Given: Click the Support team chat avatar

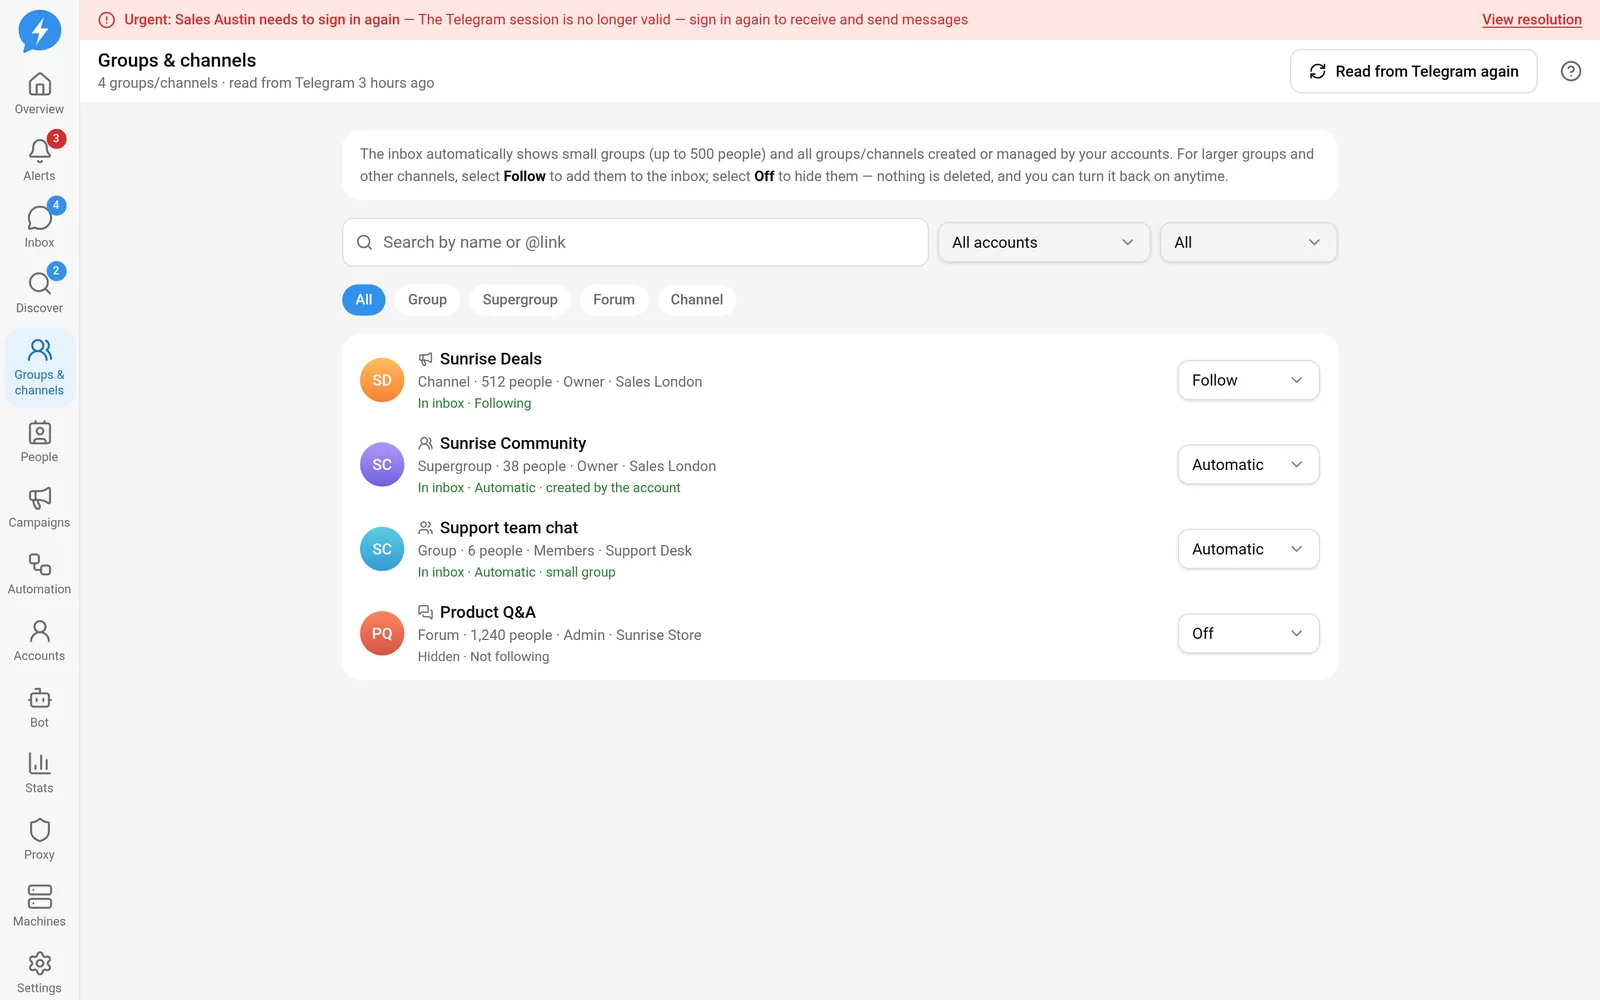Looking at the screenshot, I should coord(382,549).
